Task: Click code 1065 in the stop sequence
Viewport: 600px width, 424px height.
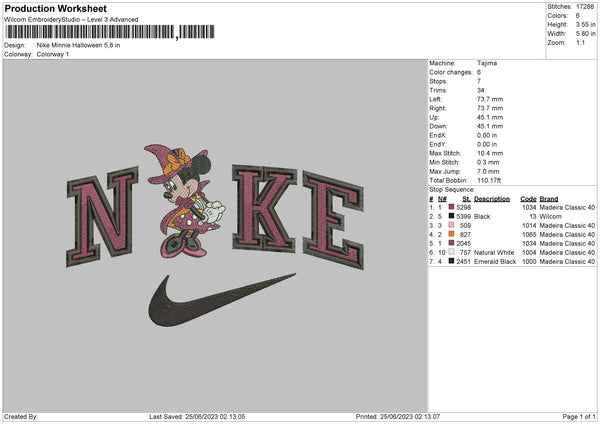Action: (x=529, y=234)
